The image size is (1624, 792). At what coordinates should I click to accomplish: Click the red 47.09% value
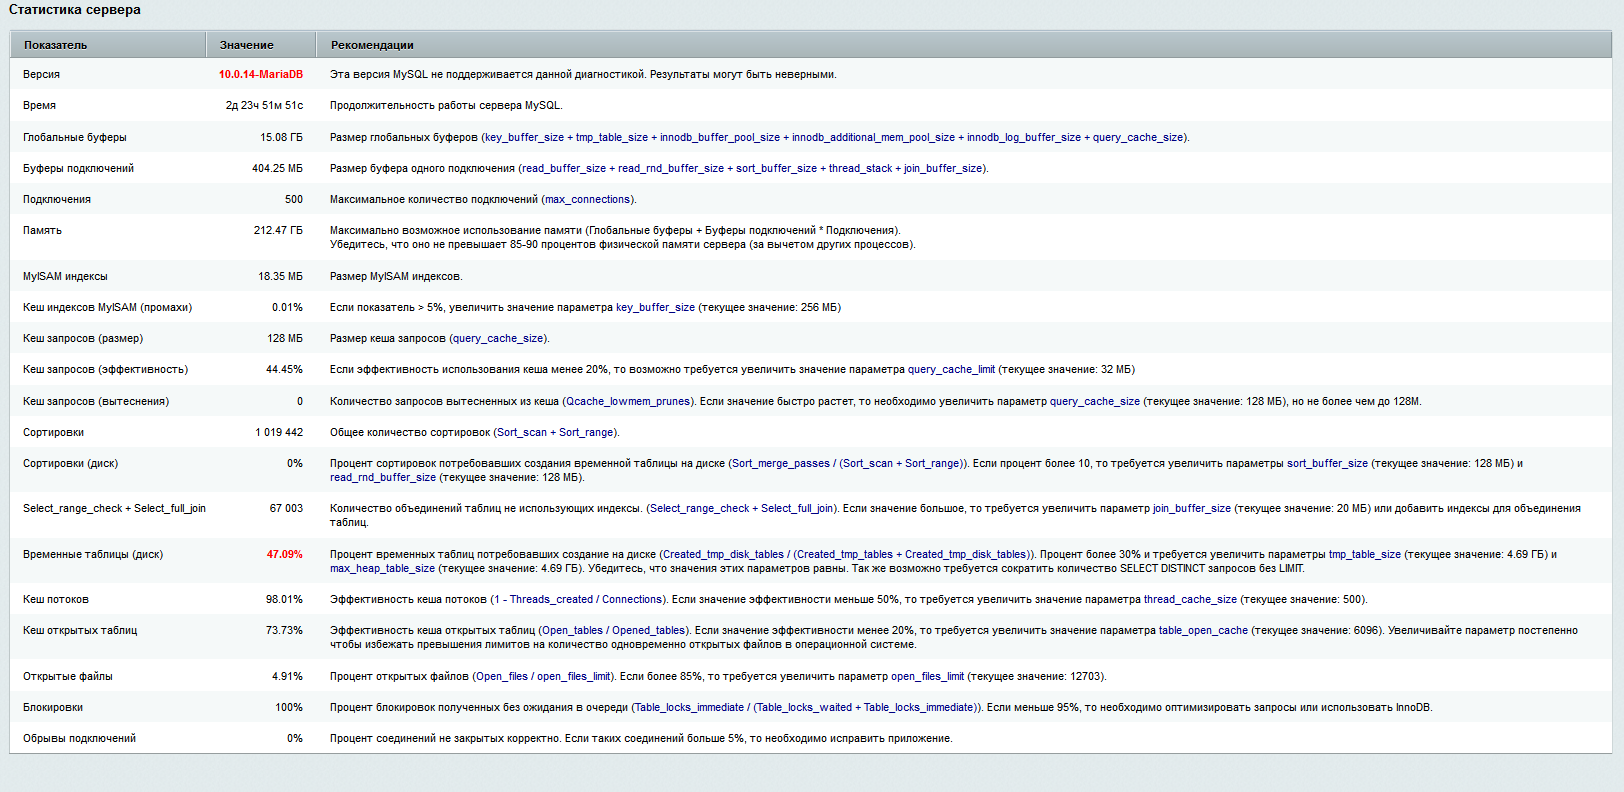tap(284, 554)
